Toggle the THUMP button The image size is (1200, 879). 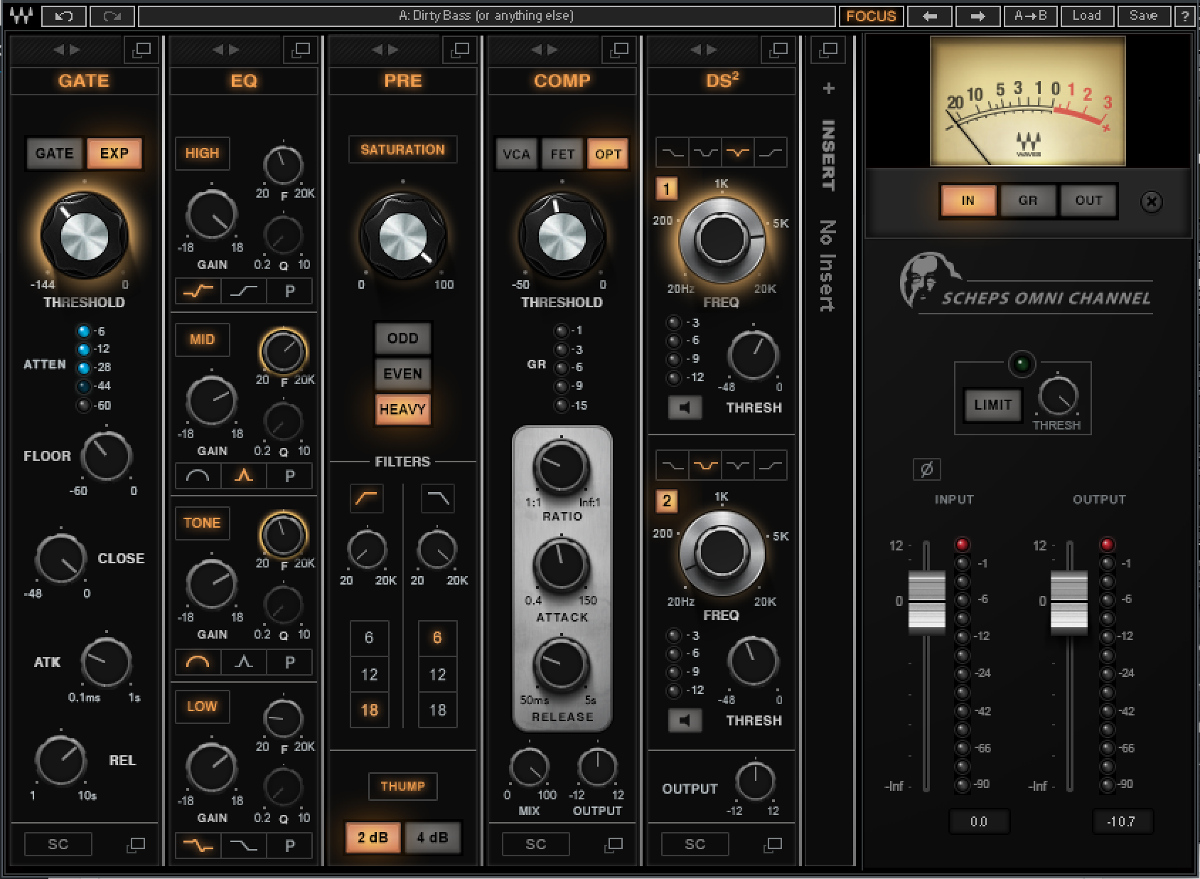[x=403, y=786]
